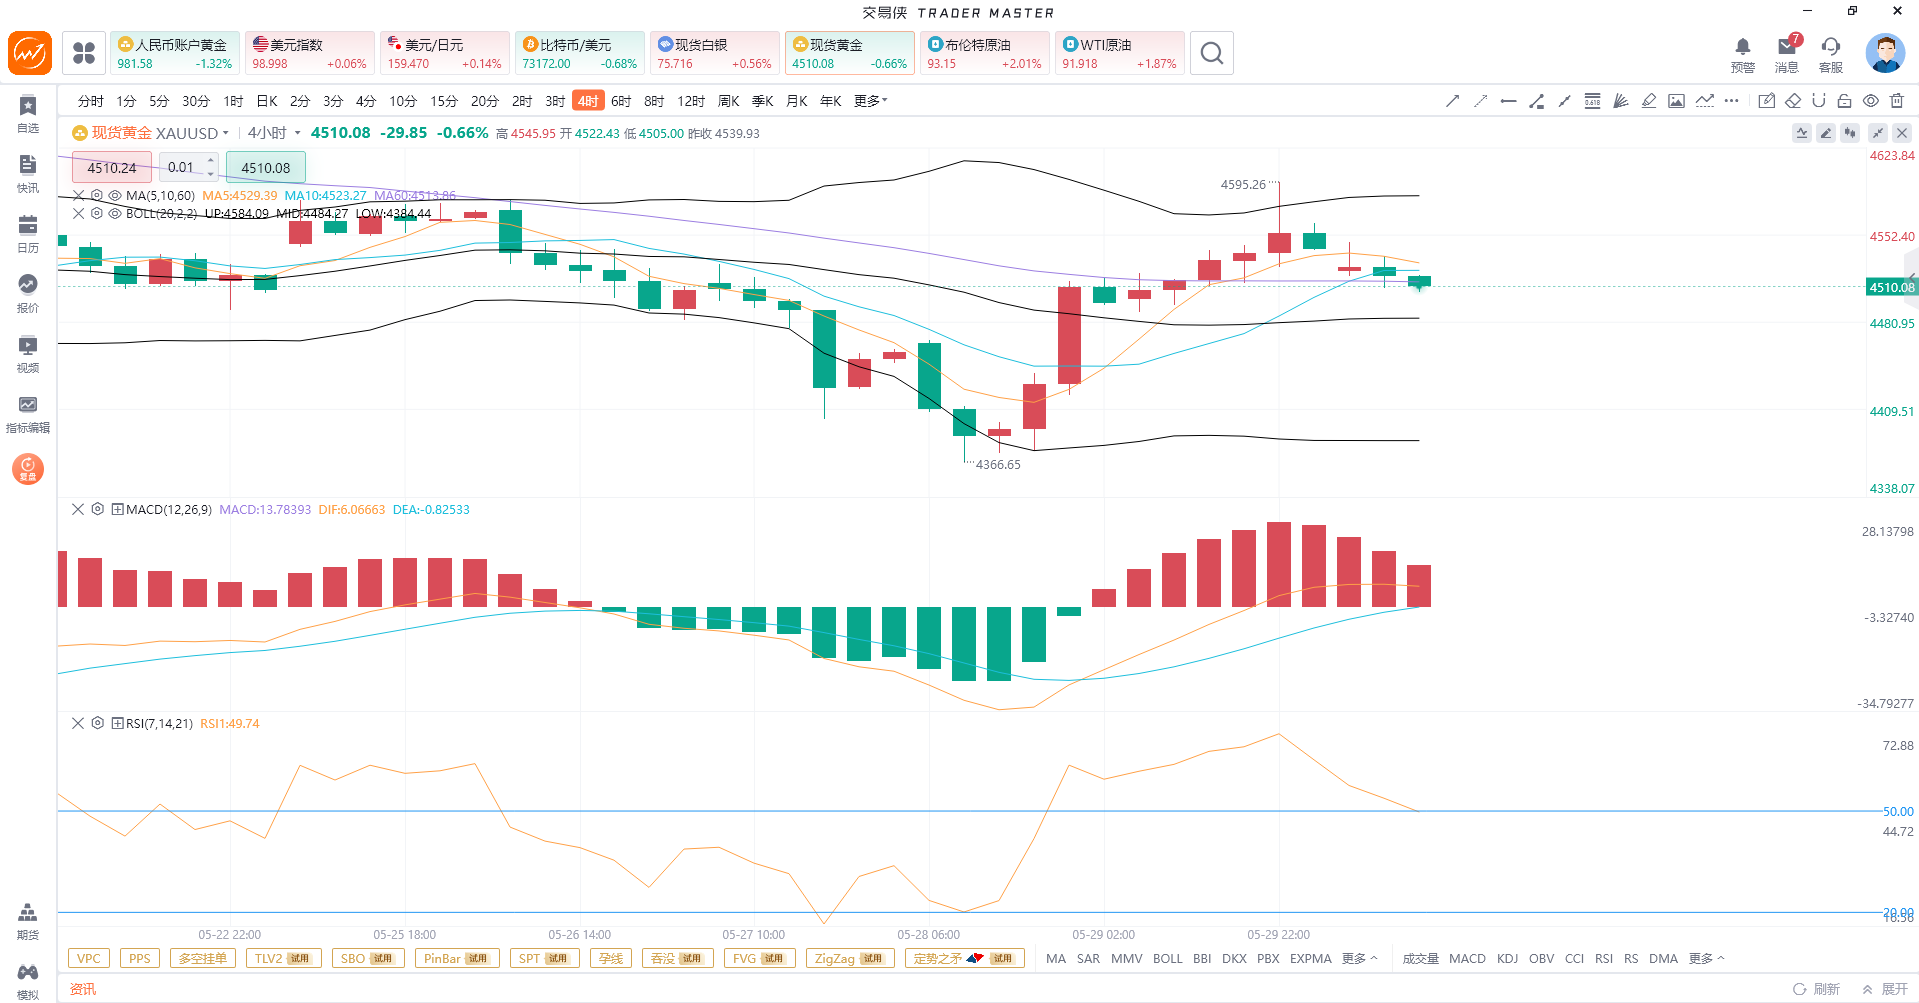Toggle visibility of MA(5,10,60) indicator
The width and height of the screenshot is (1919, 1003).
click(115, 195)
